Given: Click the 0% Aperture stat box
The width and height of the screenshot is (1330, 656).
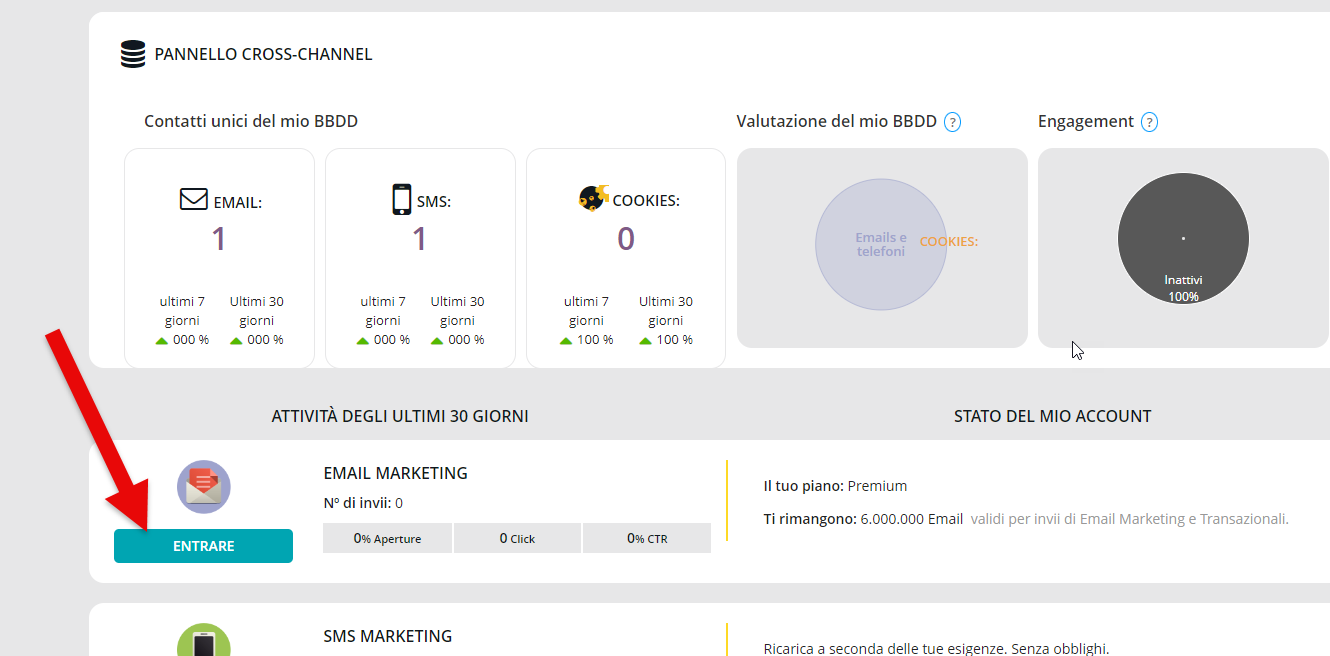Looking at the screenshot, I should (387, 538).
